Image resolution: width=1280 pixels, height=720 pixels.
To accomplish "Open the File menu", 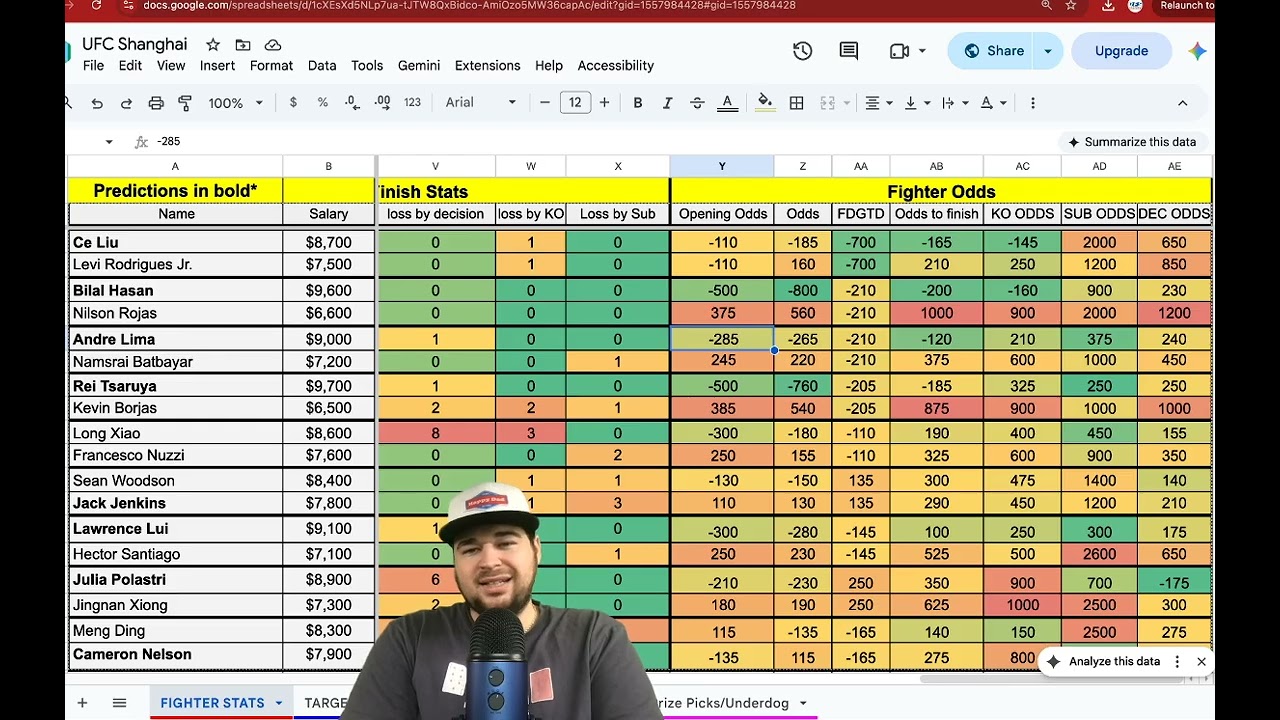I will (93, 66).
